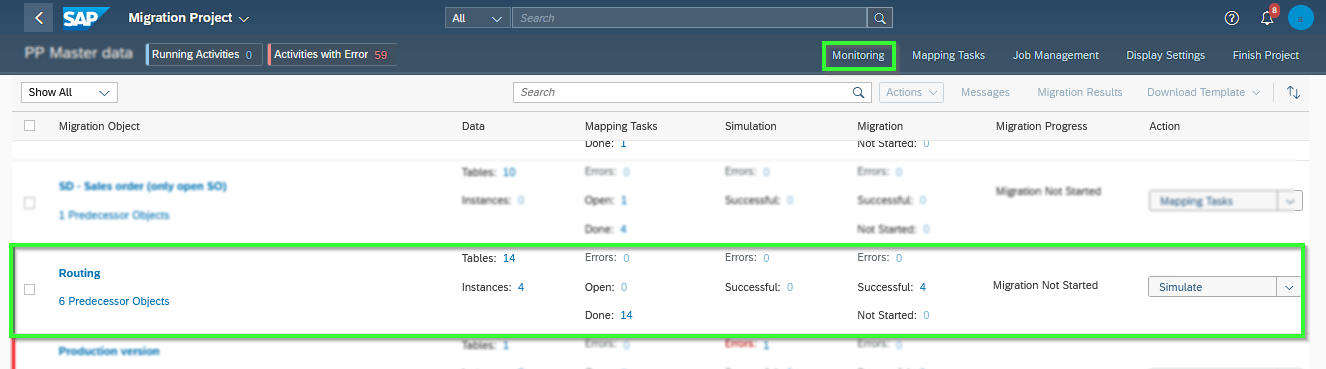Image resolution: width=1326 pixels, height=369 pixels.
Task: Open the user profile avatar
Action: 1300,18
